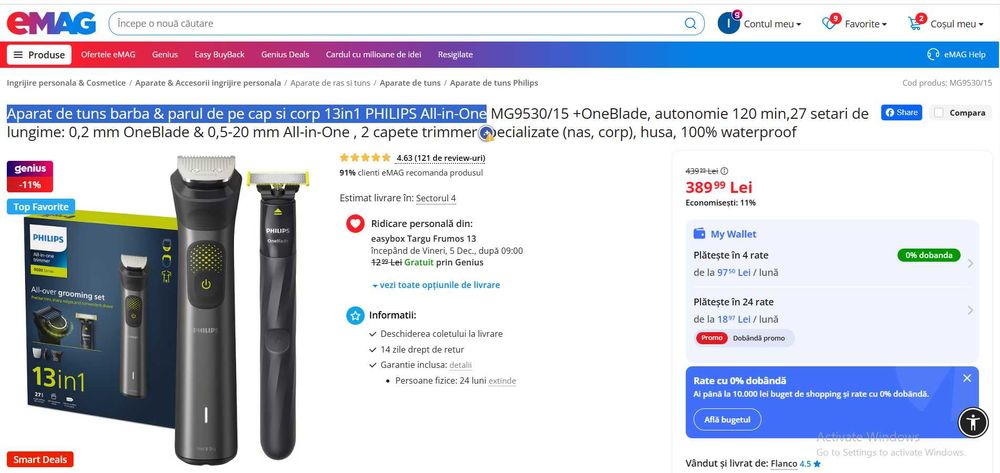Open the accessibility widget icon
This screenshot has width=1000, height=473.
pyautogui.click(x=973, y=422)
